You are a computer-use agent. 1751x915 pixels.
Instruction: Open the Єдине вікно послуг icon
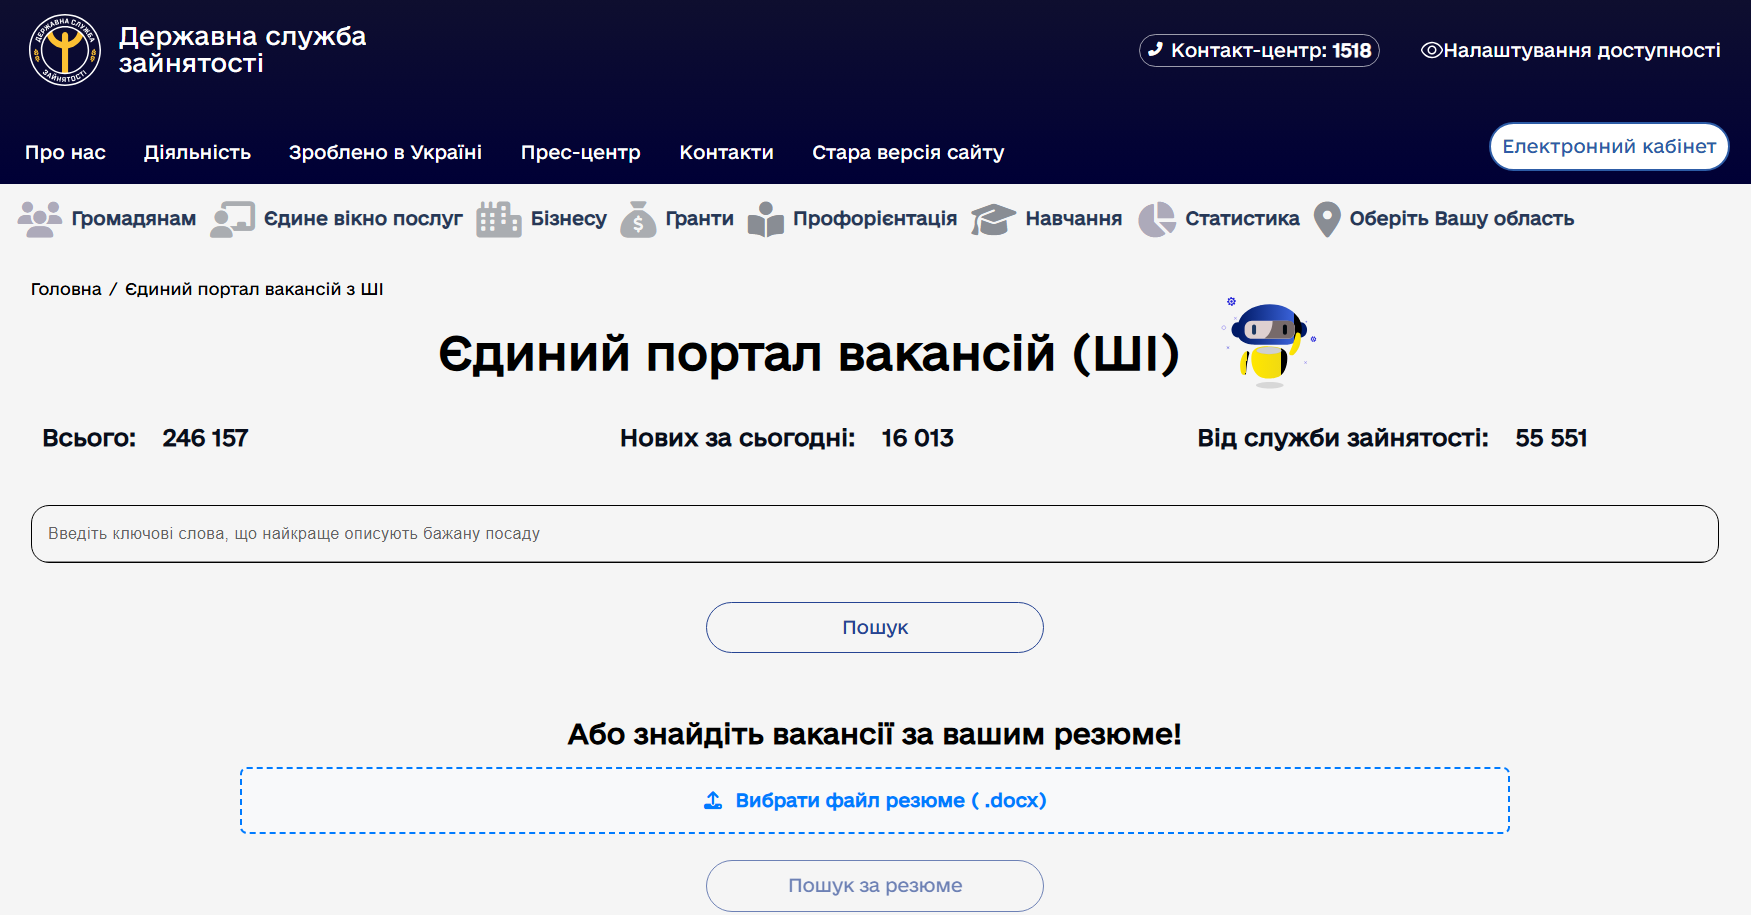232,218
